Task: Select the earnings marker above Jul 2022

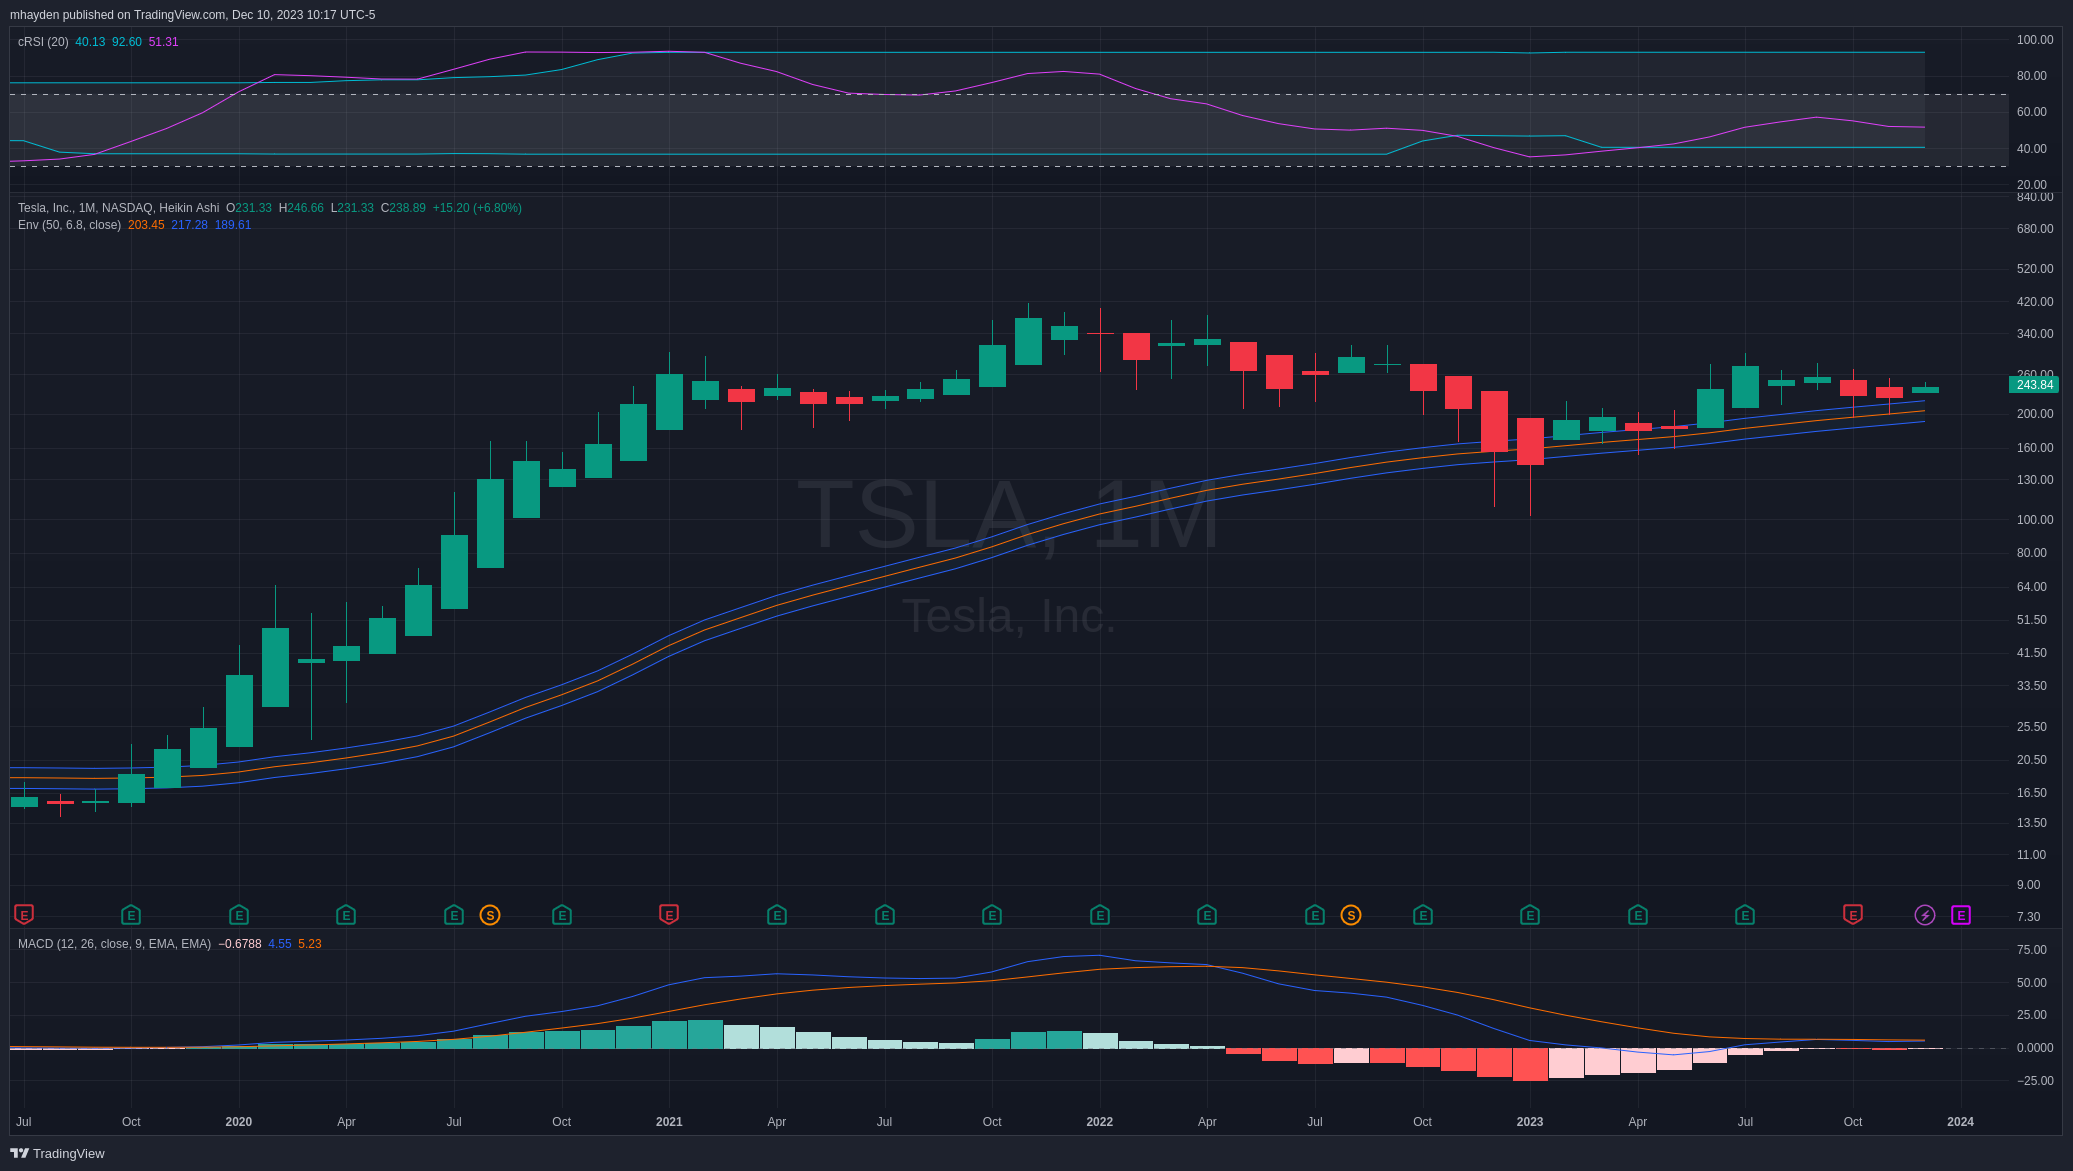Action: pos(1315,915)
